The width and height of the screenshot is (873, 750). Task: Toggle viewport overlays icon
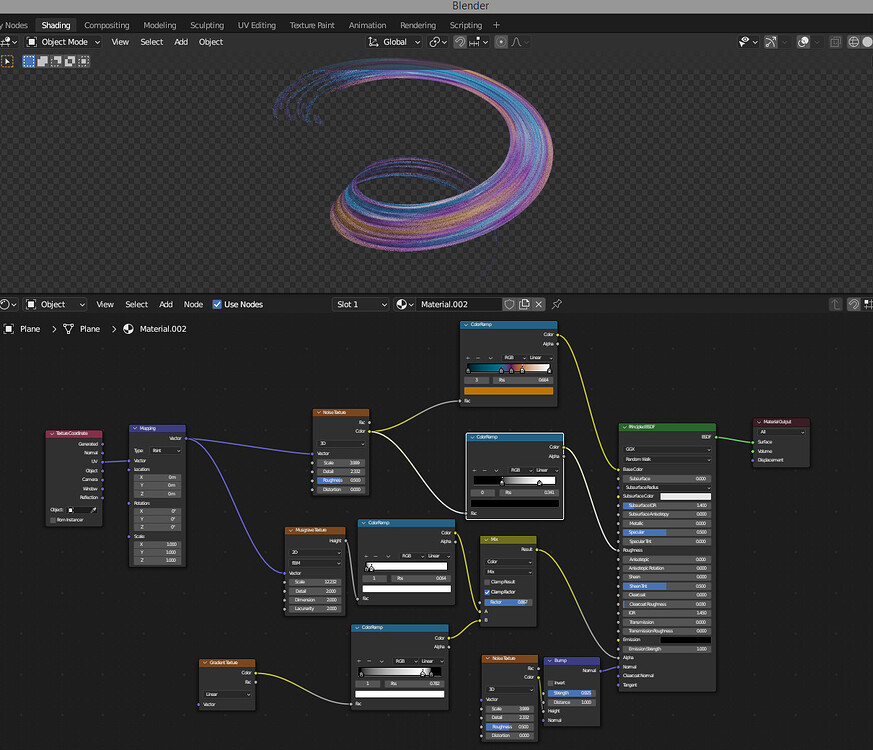pyautogui.click(x=803, y=42)
